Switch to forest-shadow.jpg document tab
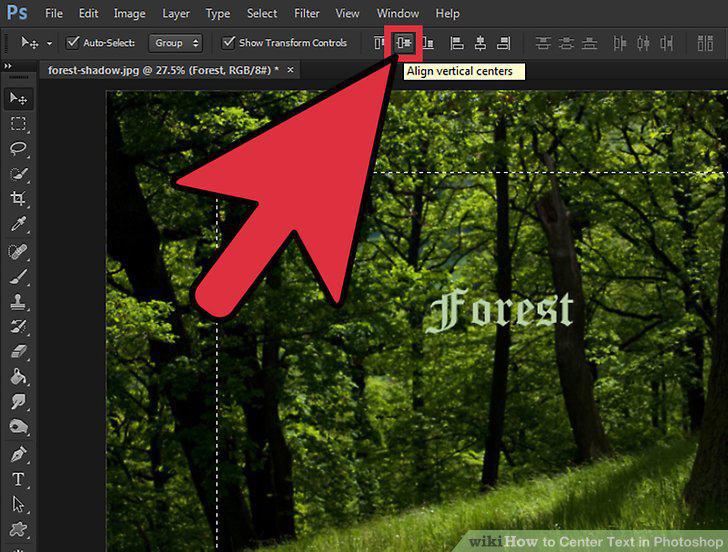 click(x=163, y=70)
